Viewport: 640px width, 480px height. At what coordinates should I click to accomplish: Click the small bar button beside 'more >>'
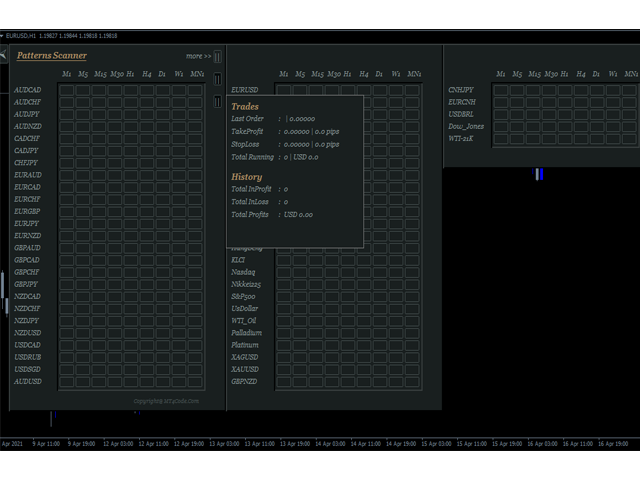click(218, 57)
